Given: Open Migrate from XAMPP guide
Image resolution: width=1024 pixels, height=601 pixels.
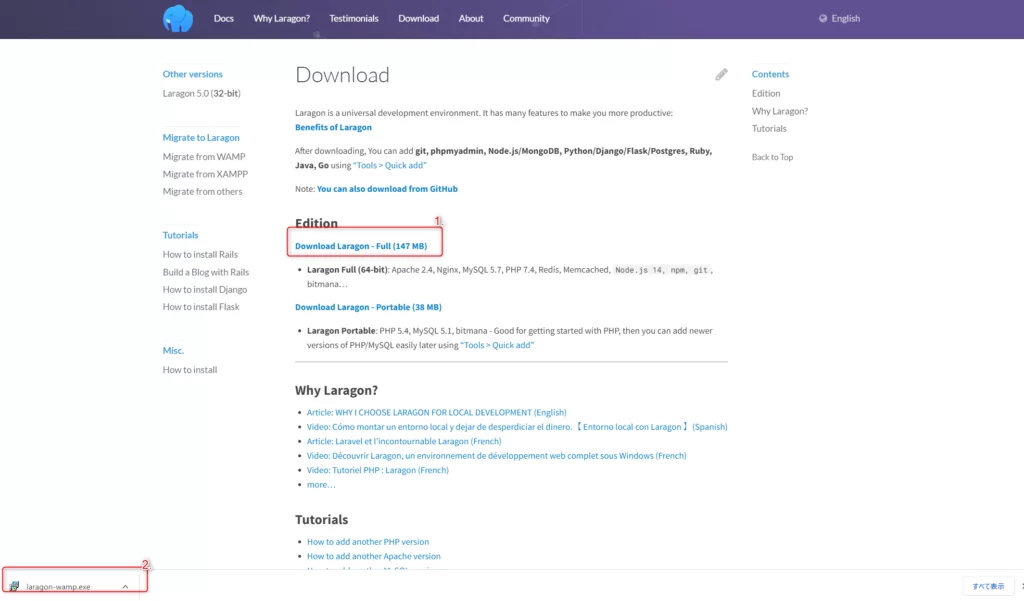Looking at the screenshot, I should pos(205,174).
